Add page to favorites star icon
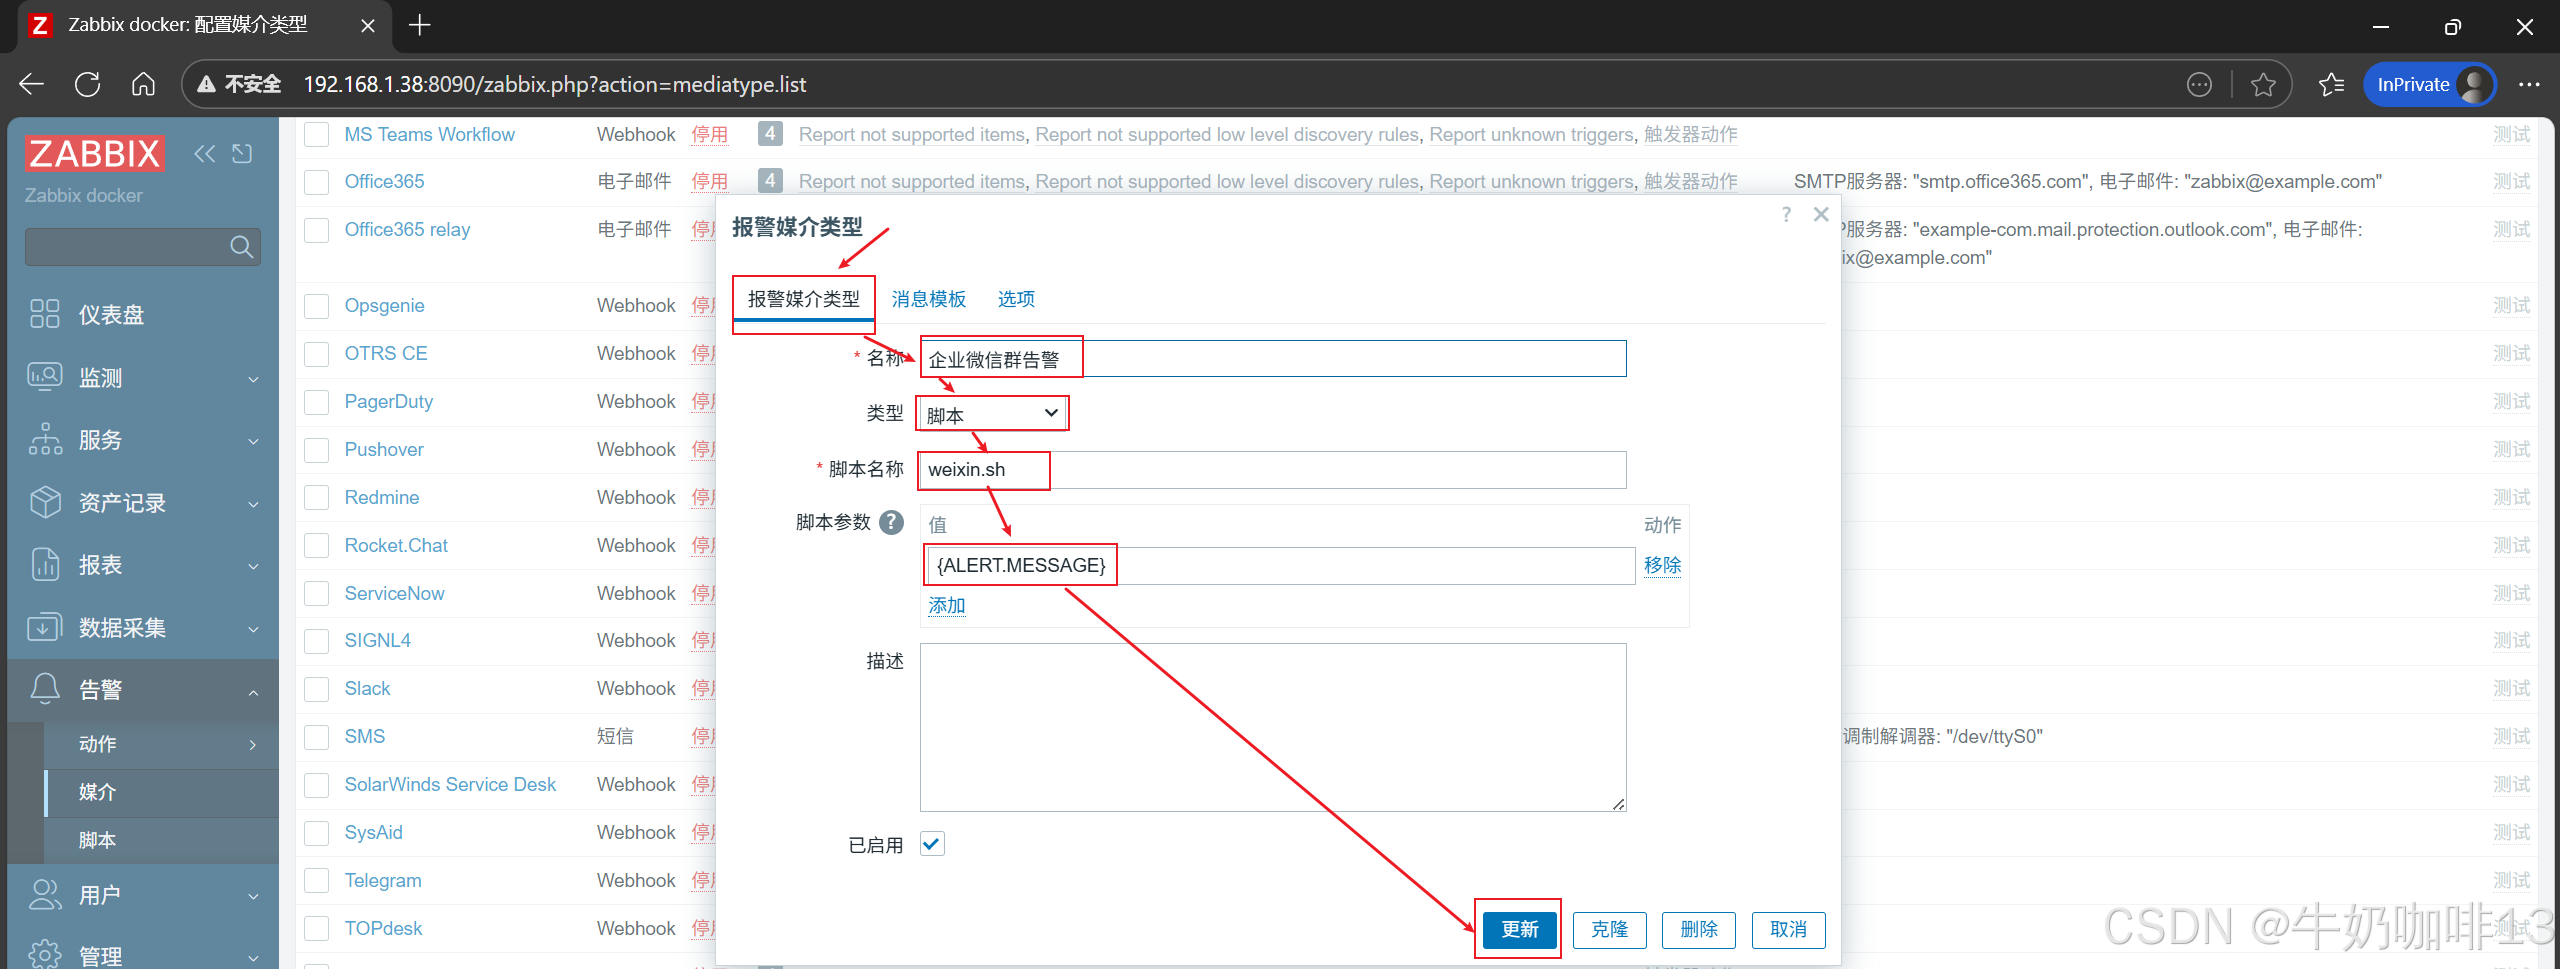Image resolution: width=2560 pixels, height=969 pixels. [2263, 85]
